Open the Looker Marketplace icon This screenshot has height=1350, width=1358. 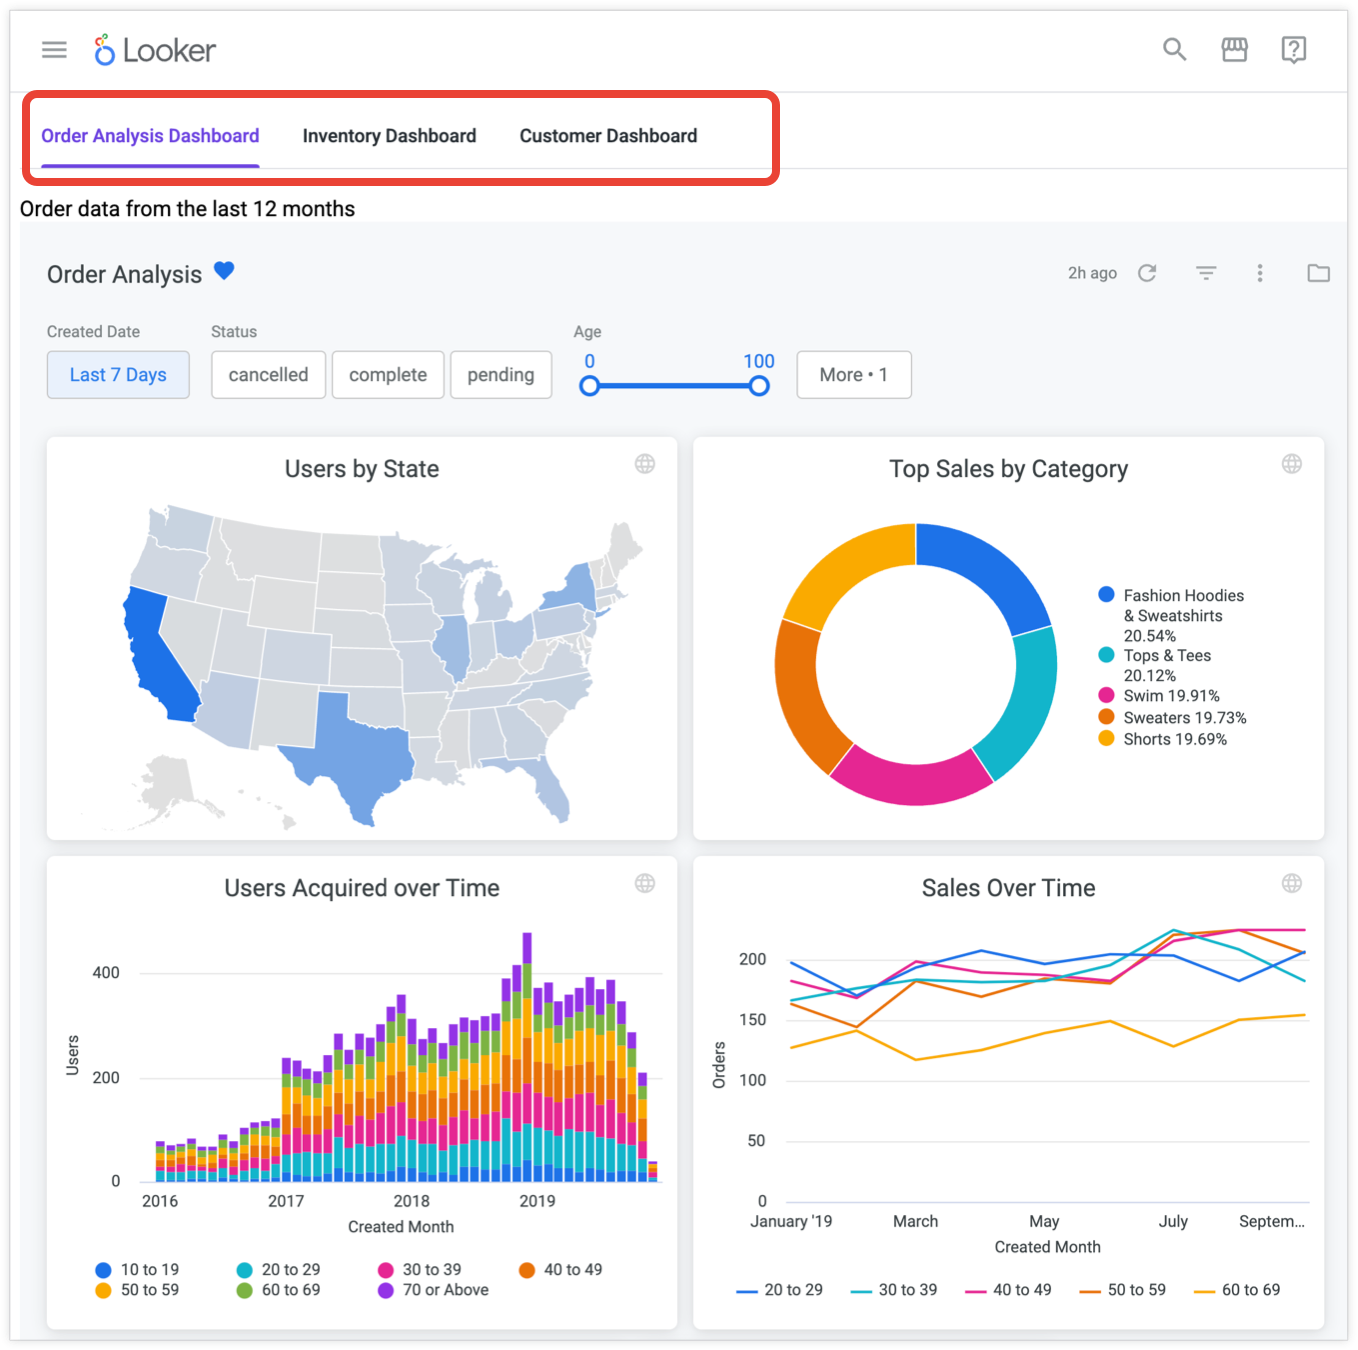pyautogui.click(x=1234, y=49)
